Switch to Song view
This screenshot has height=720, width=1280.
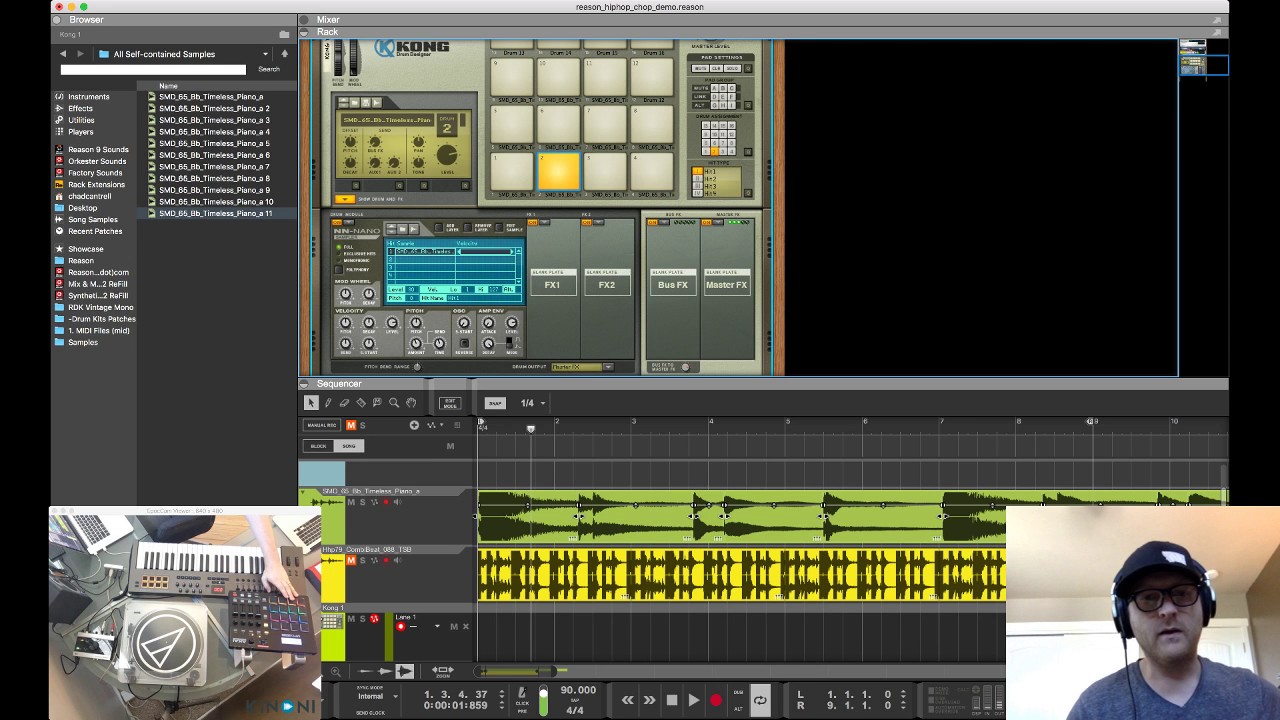click(348, 446)
